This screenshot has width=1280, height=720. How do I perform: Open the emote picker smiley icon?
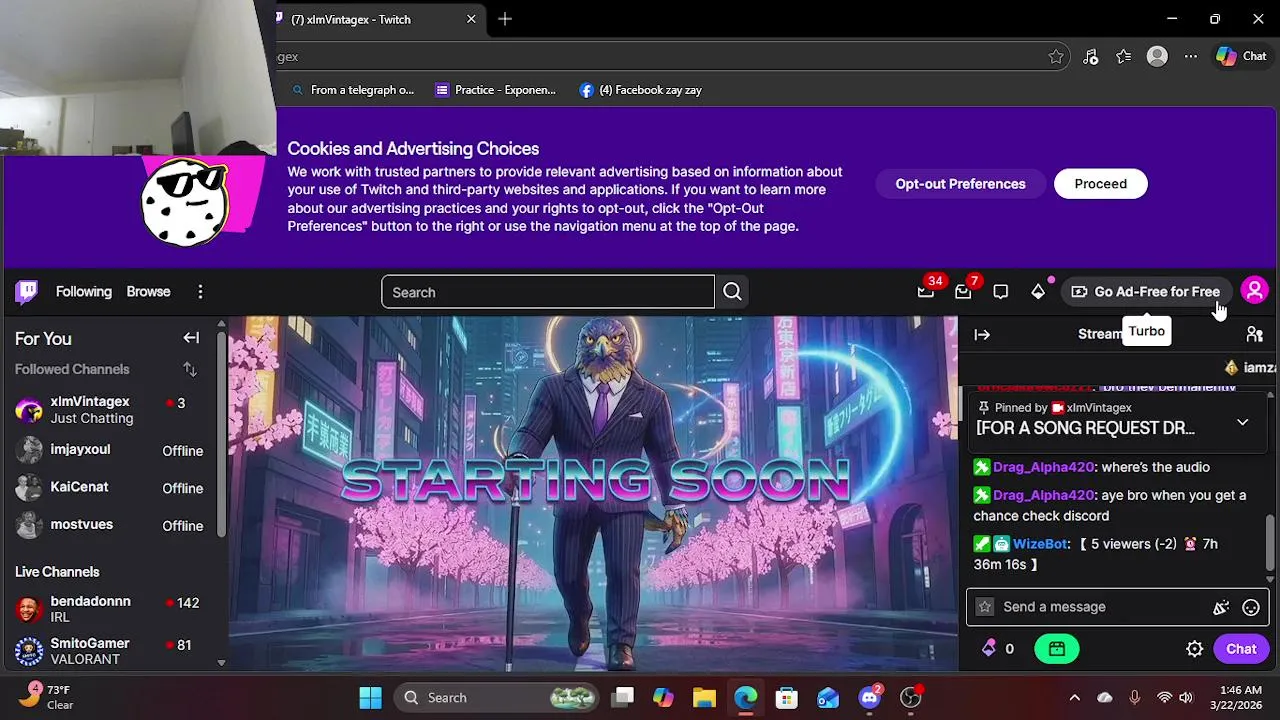click(x=1251, y=607)
